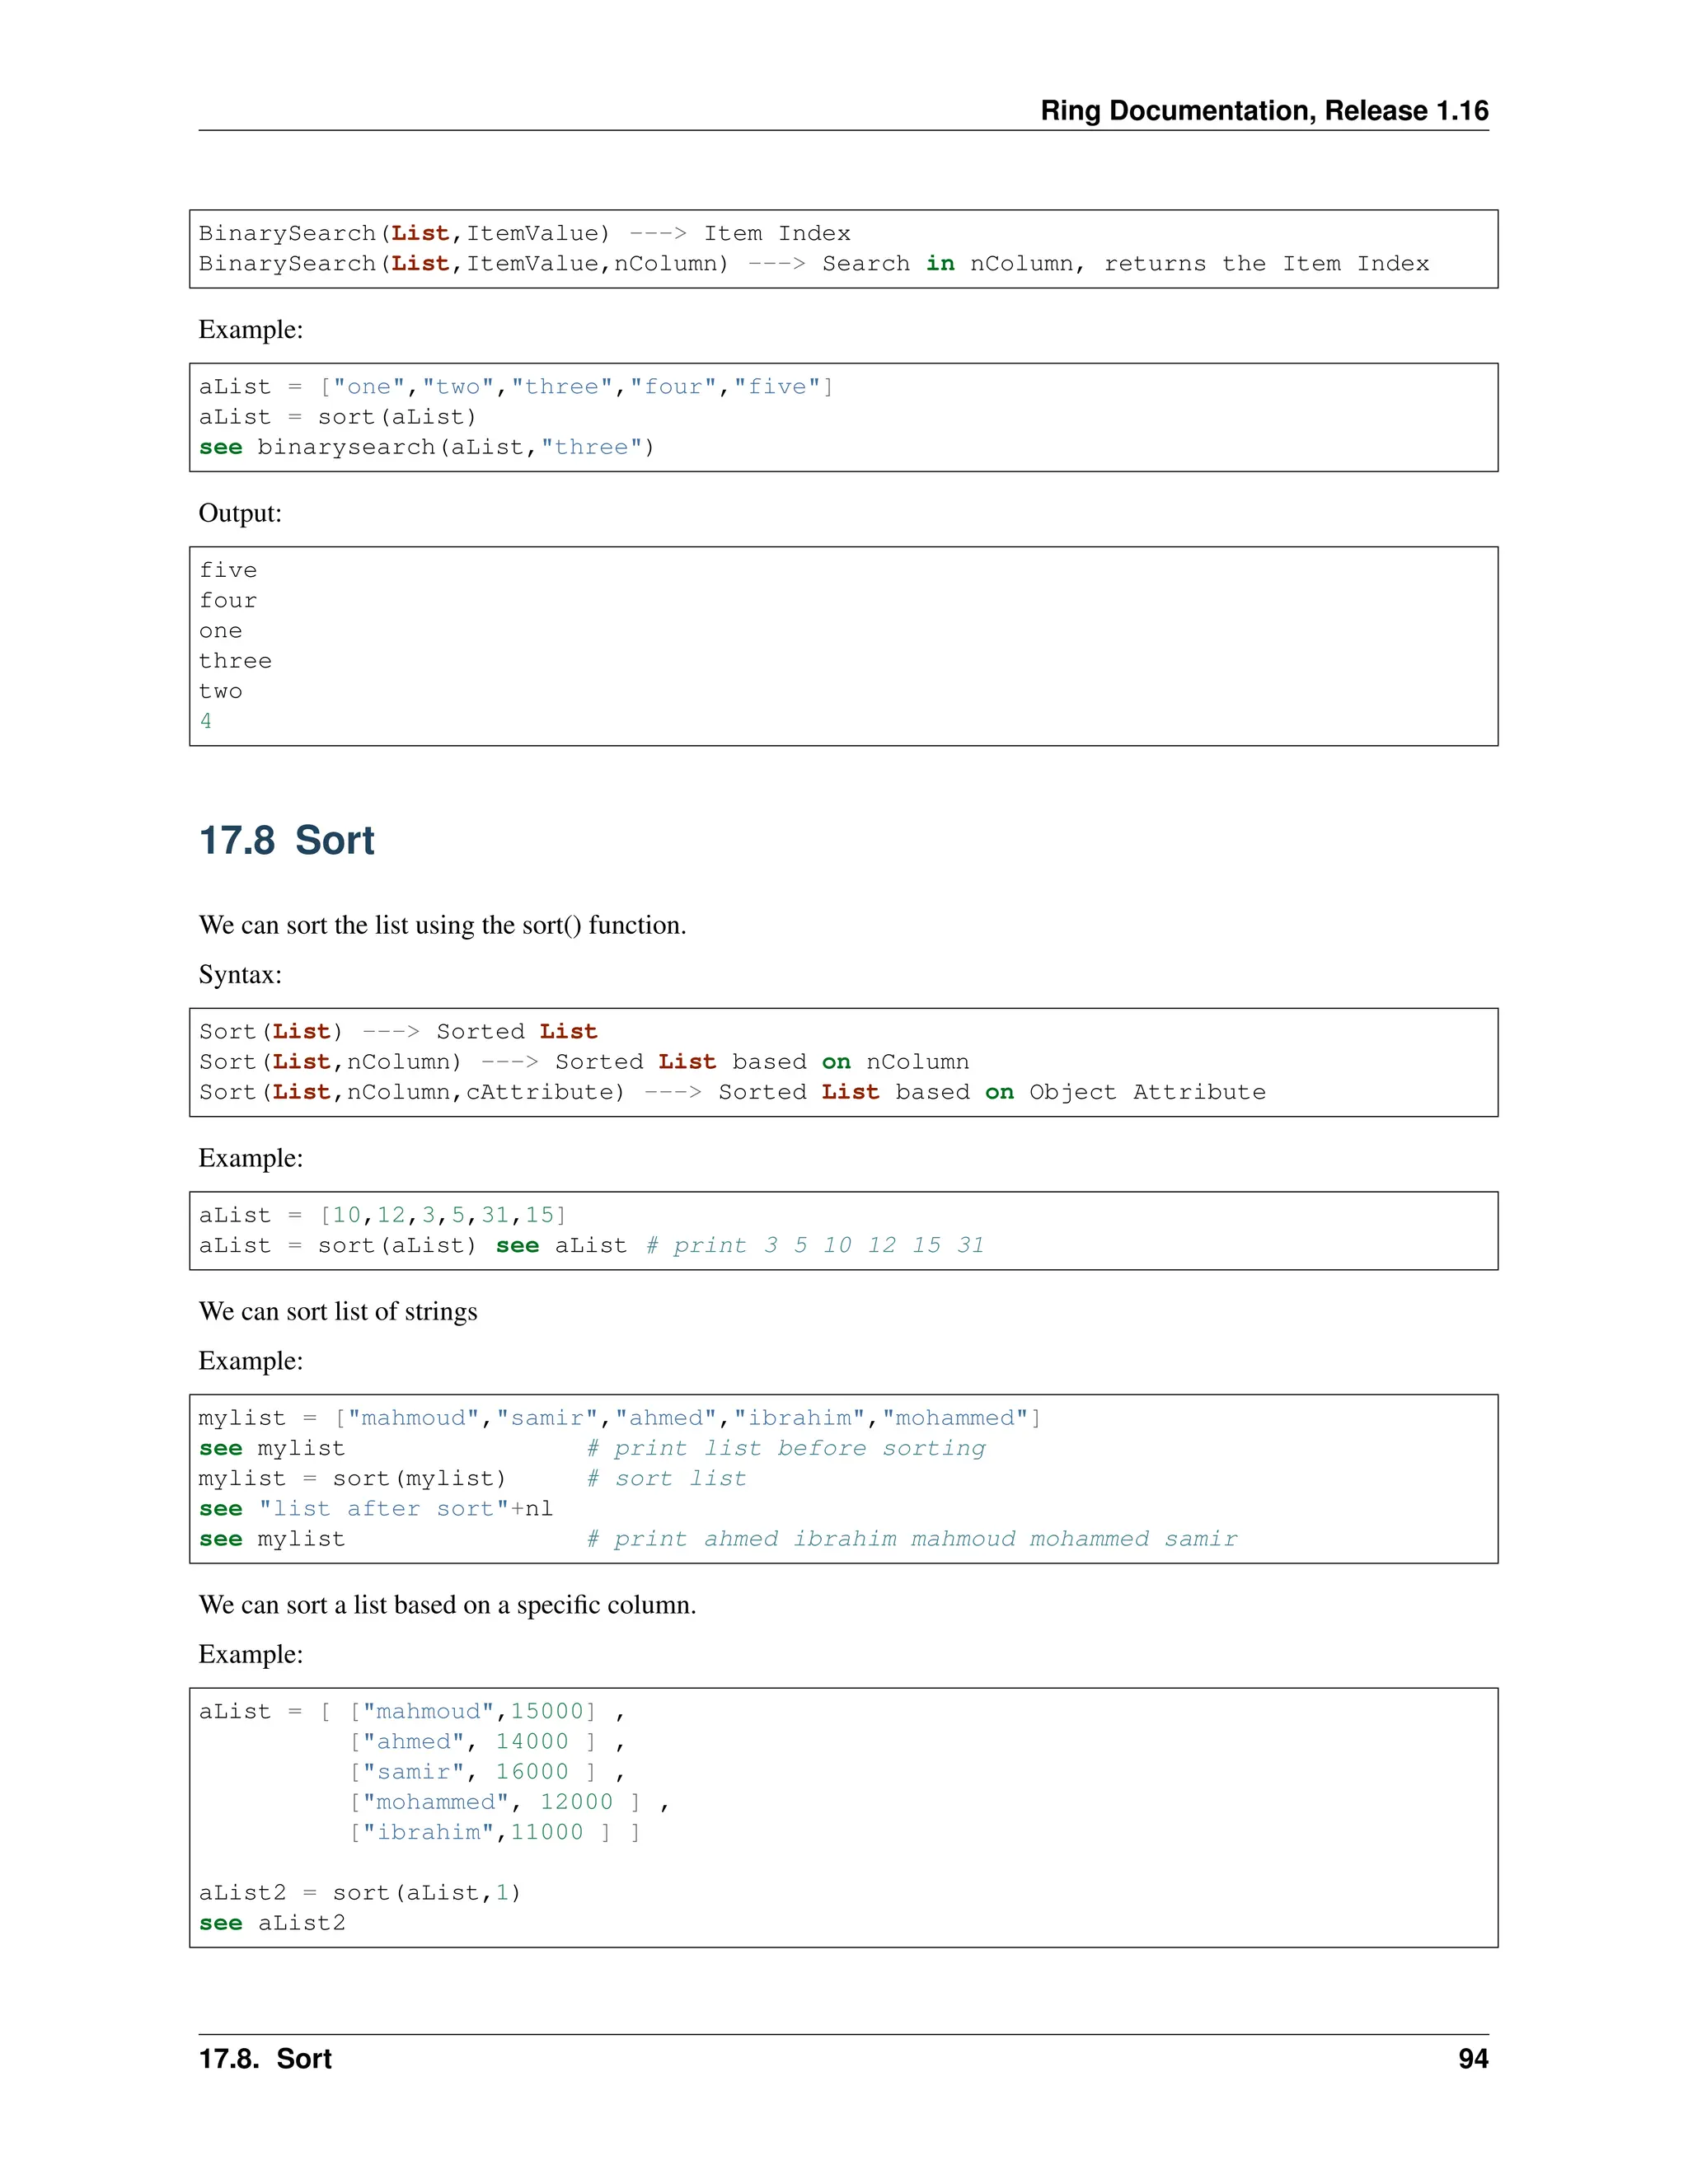
Task: Click the sentence about sorting by specific column
Action: coord(447,1605)
